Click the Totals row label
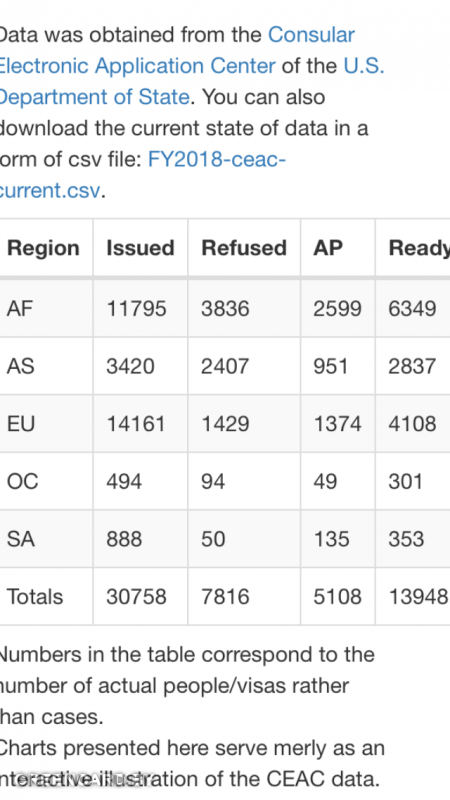This screenshot has width=450, height=800. tap(35, 597)
